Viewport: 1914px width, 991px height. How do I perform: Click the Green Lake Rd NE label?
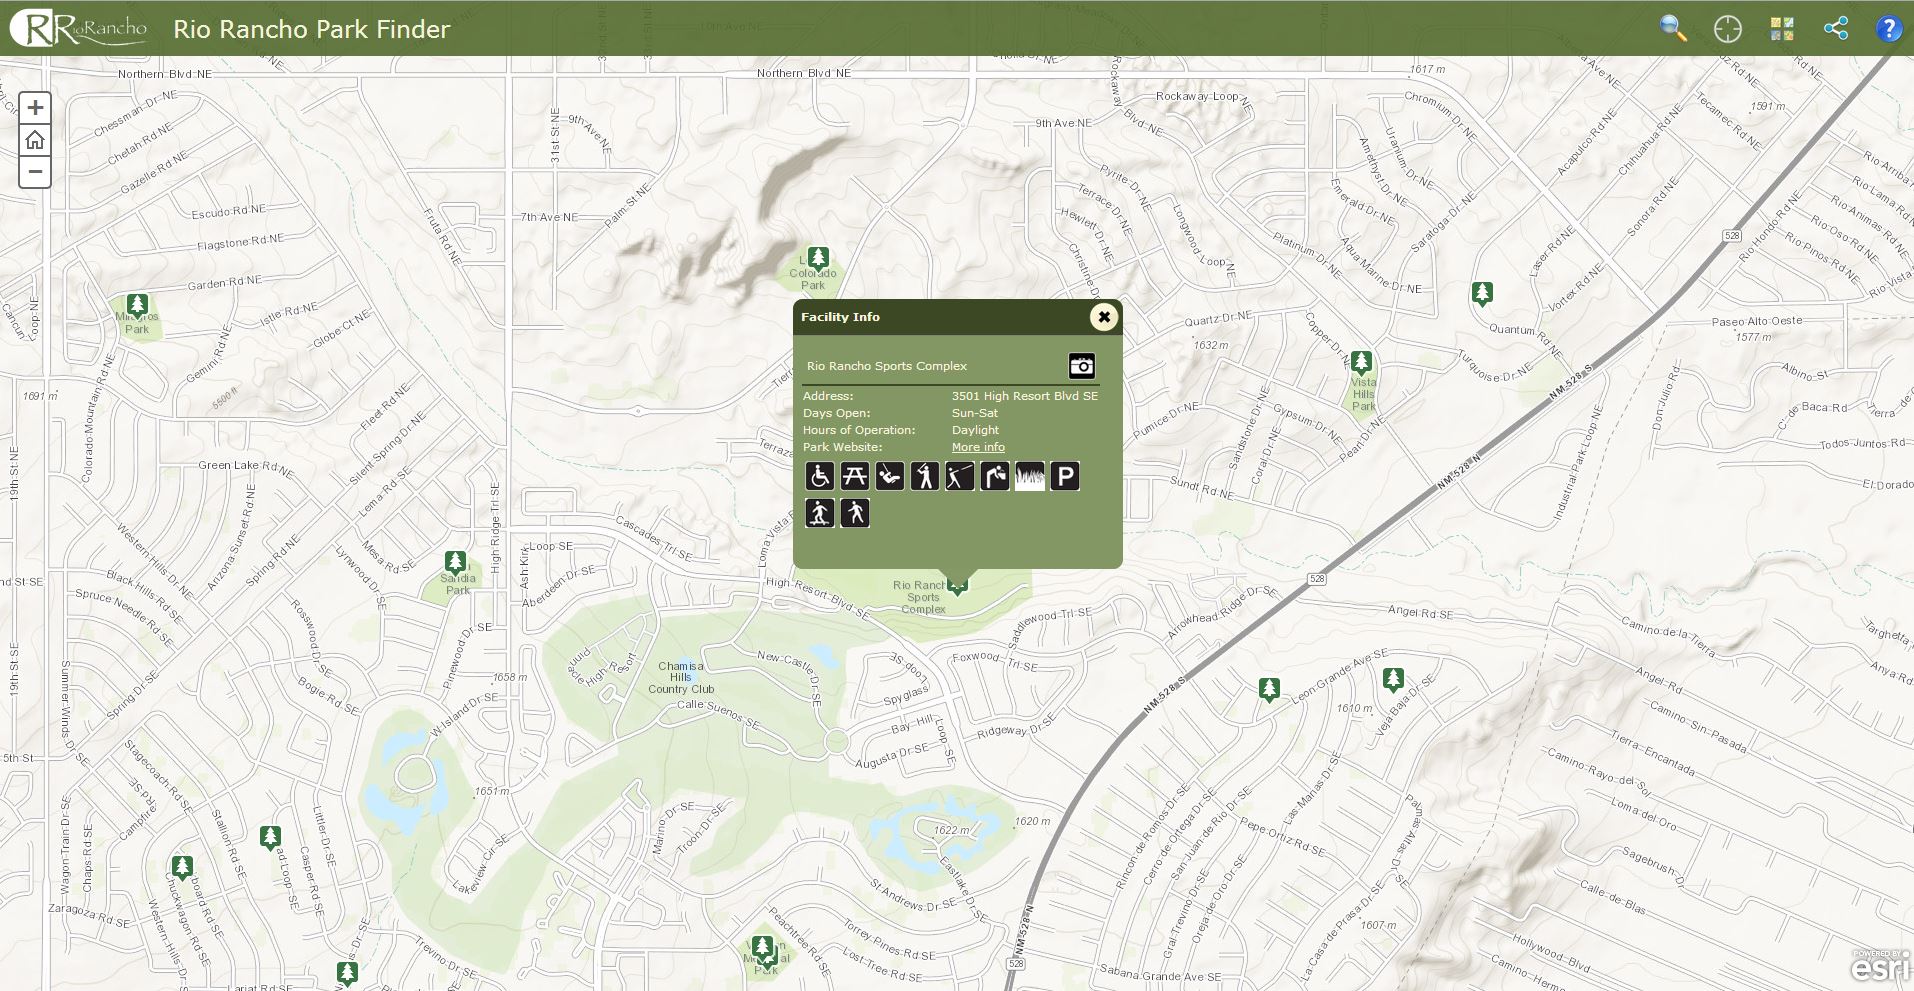pyautogui.click(x=245, y=467)
